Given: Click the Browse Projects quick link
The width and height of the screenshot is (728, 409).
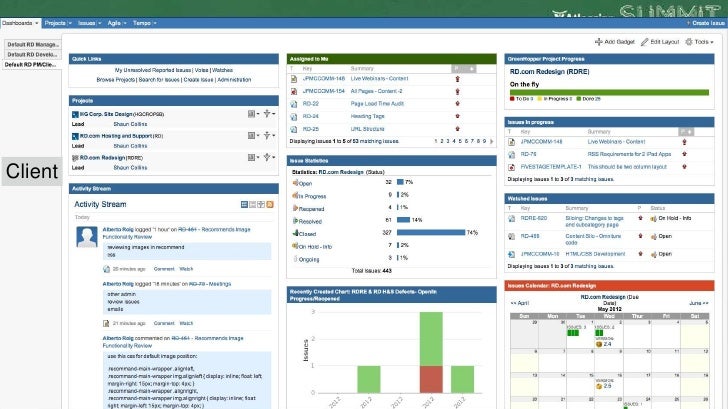Looking at the screenshot, I should click(x=116, y=80).
